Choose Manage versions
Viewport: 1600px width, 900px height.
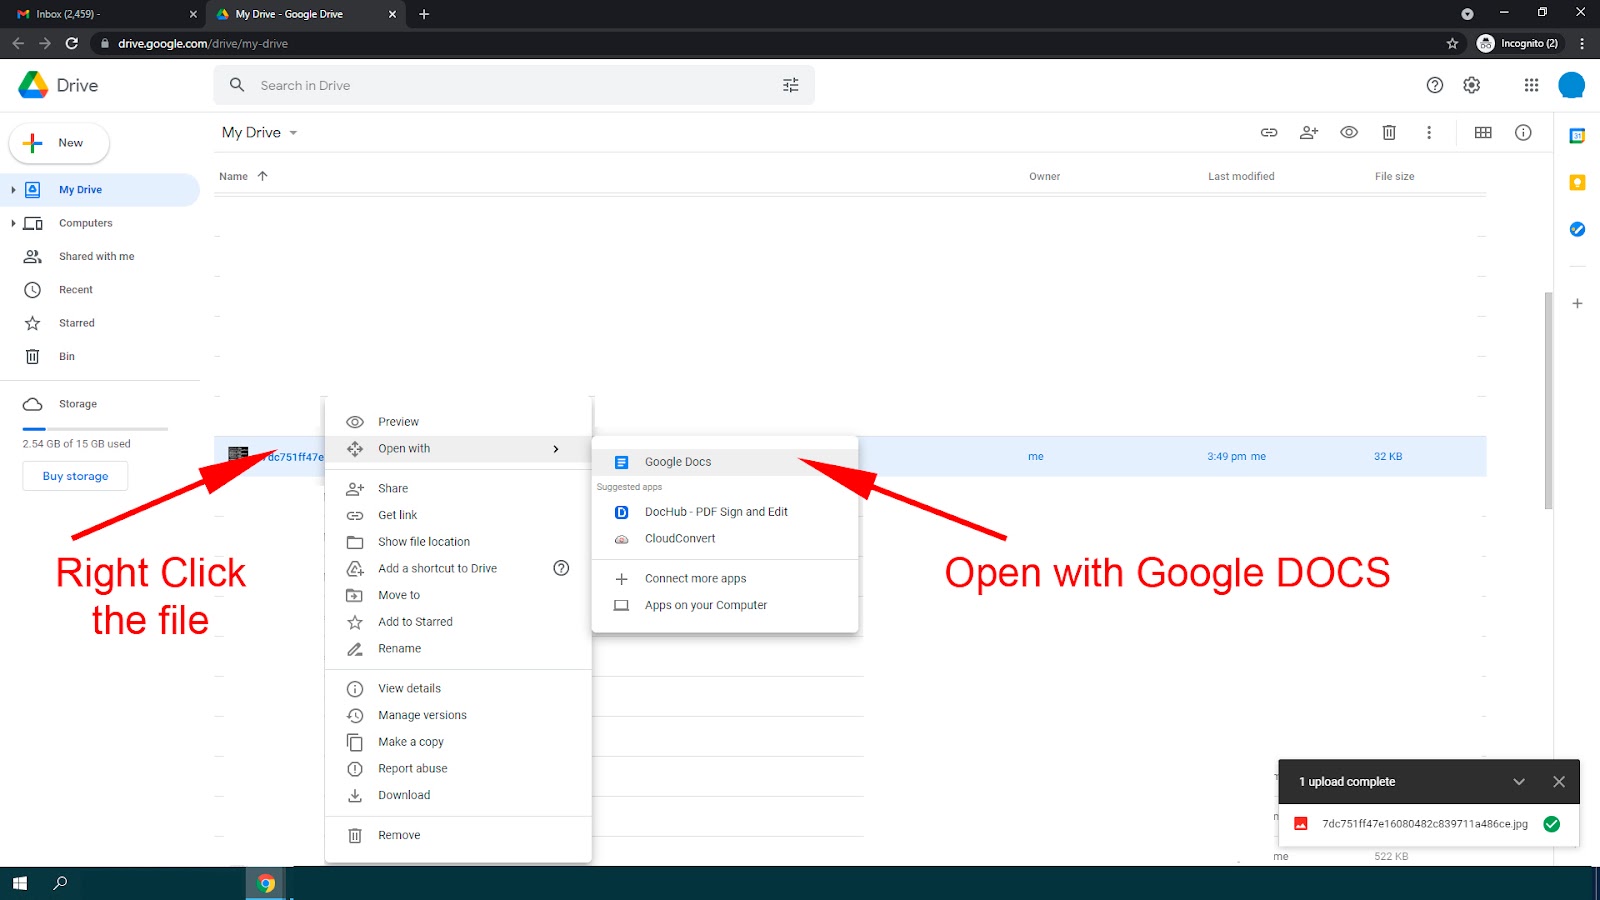pos(458,715)
